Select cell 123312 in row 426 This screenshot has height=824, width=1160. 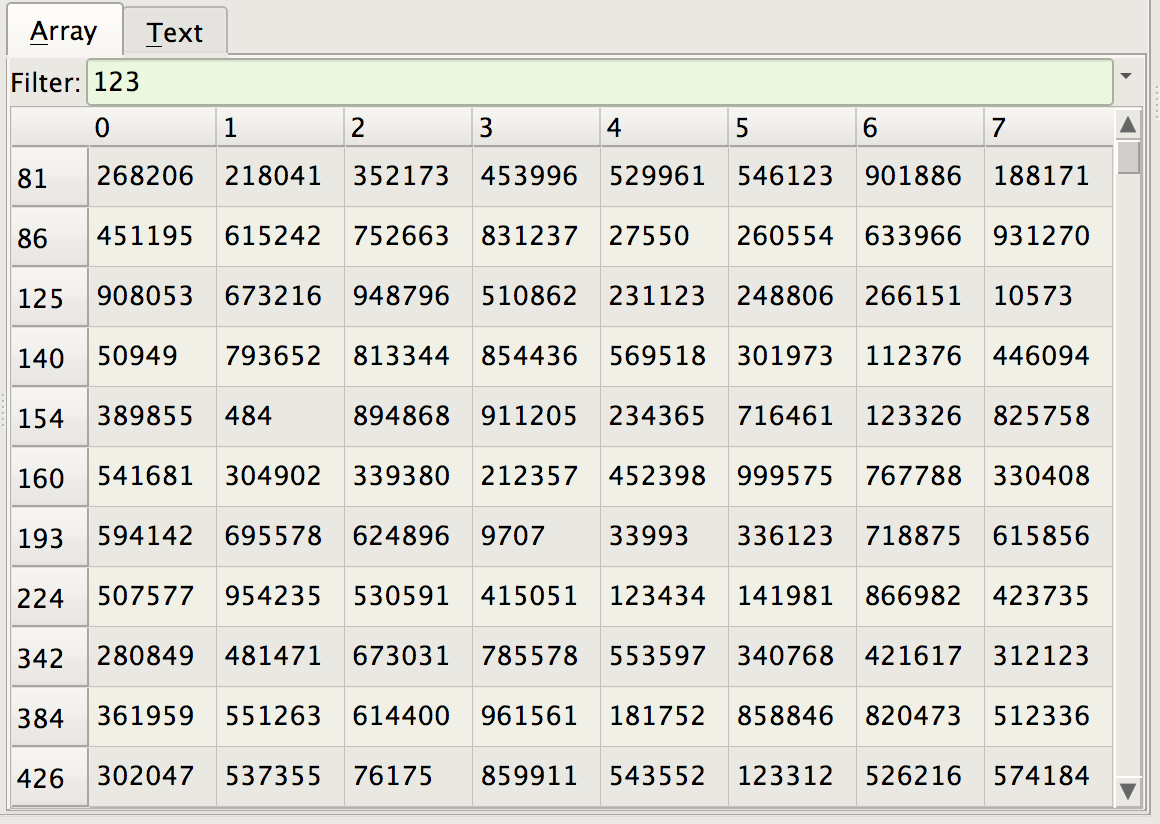point(792,776)
